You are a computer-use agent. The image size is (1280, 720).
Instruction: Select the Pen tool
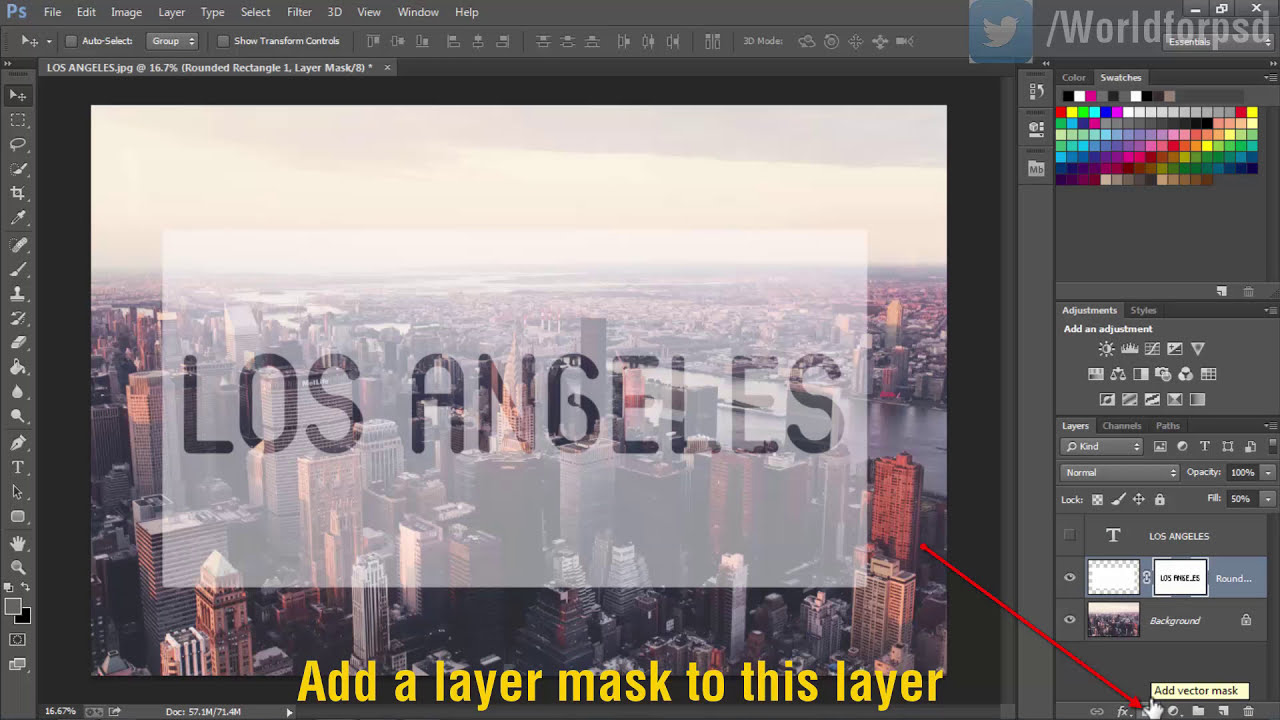click(18, 442)
